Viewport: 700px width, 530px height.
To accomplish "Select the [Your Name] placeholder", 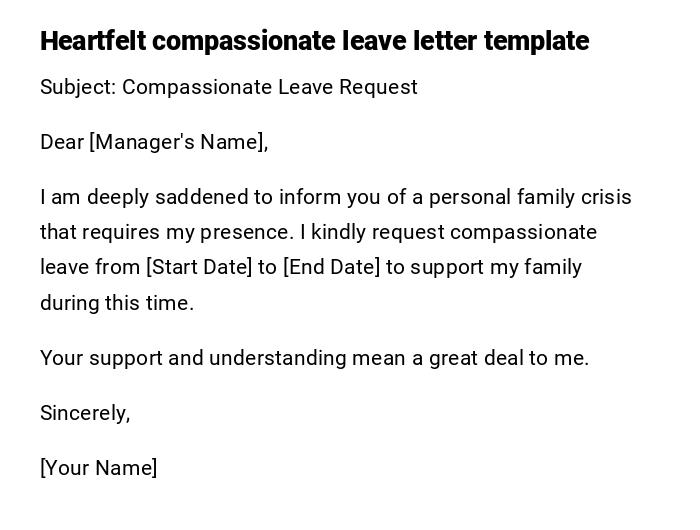I will point(99,468).
